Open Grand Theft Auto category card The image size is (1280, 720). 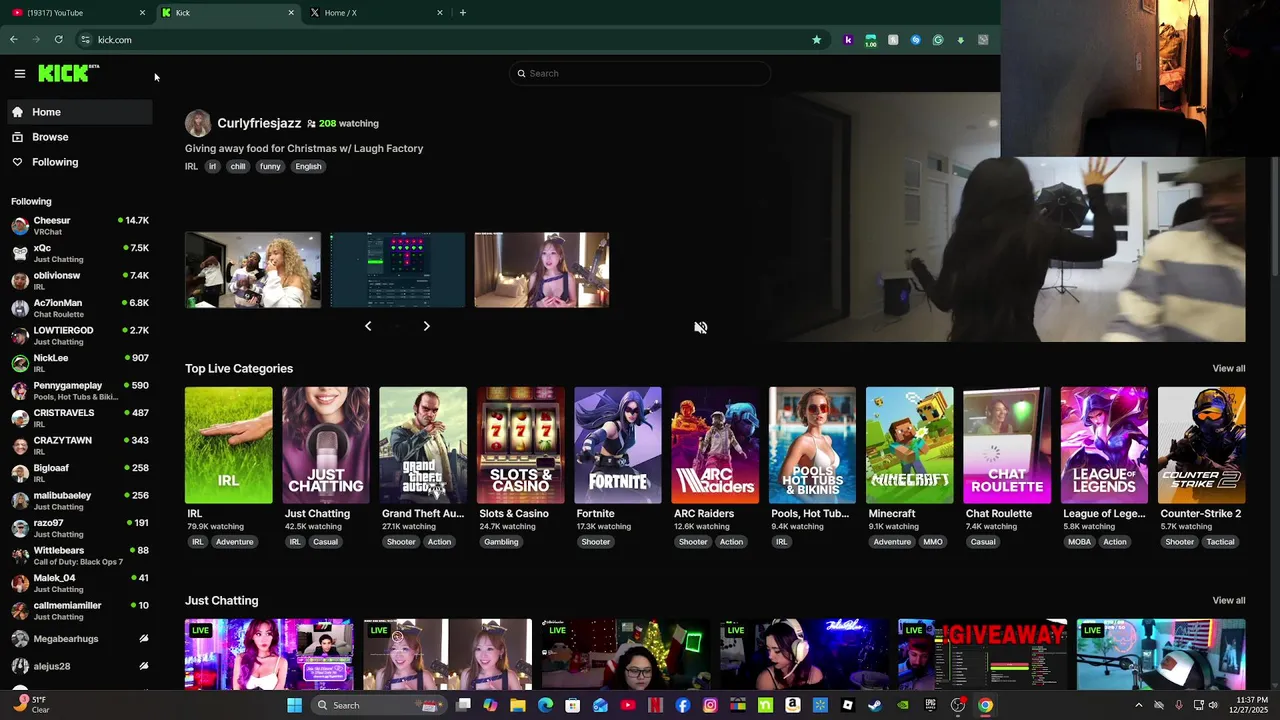coord(423,445)
